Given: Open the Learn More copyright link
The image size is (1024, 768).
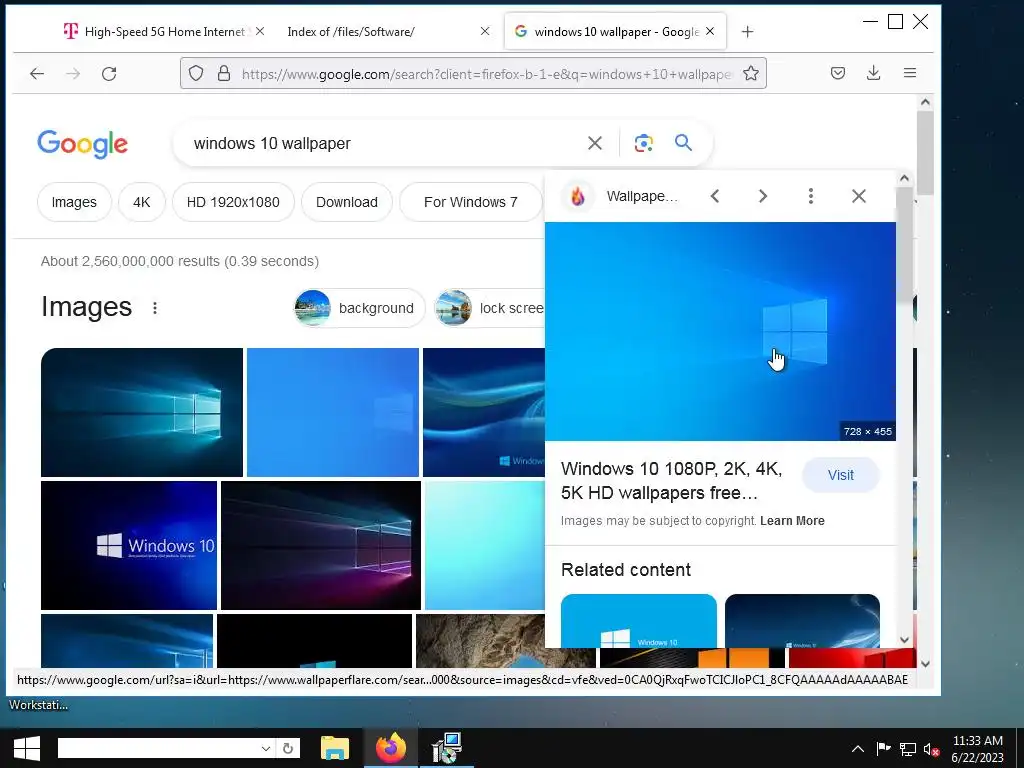Looking at the screenshot, I should pos(792,520).
